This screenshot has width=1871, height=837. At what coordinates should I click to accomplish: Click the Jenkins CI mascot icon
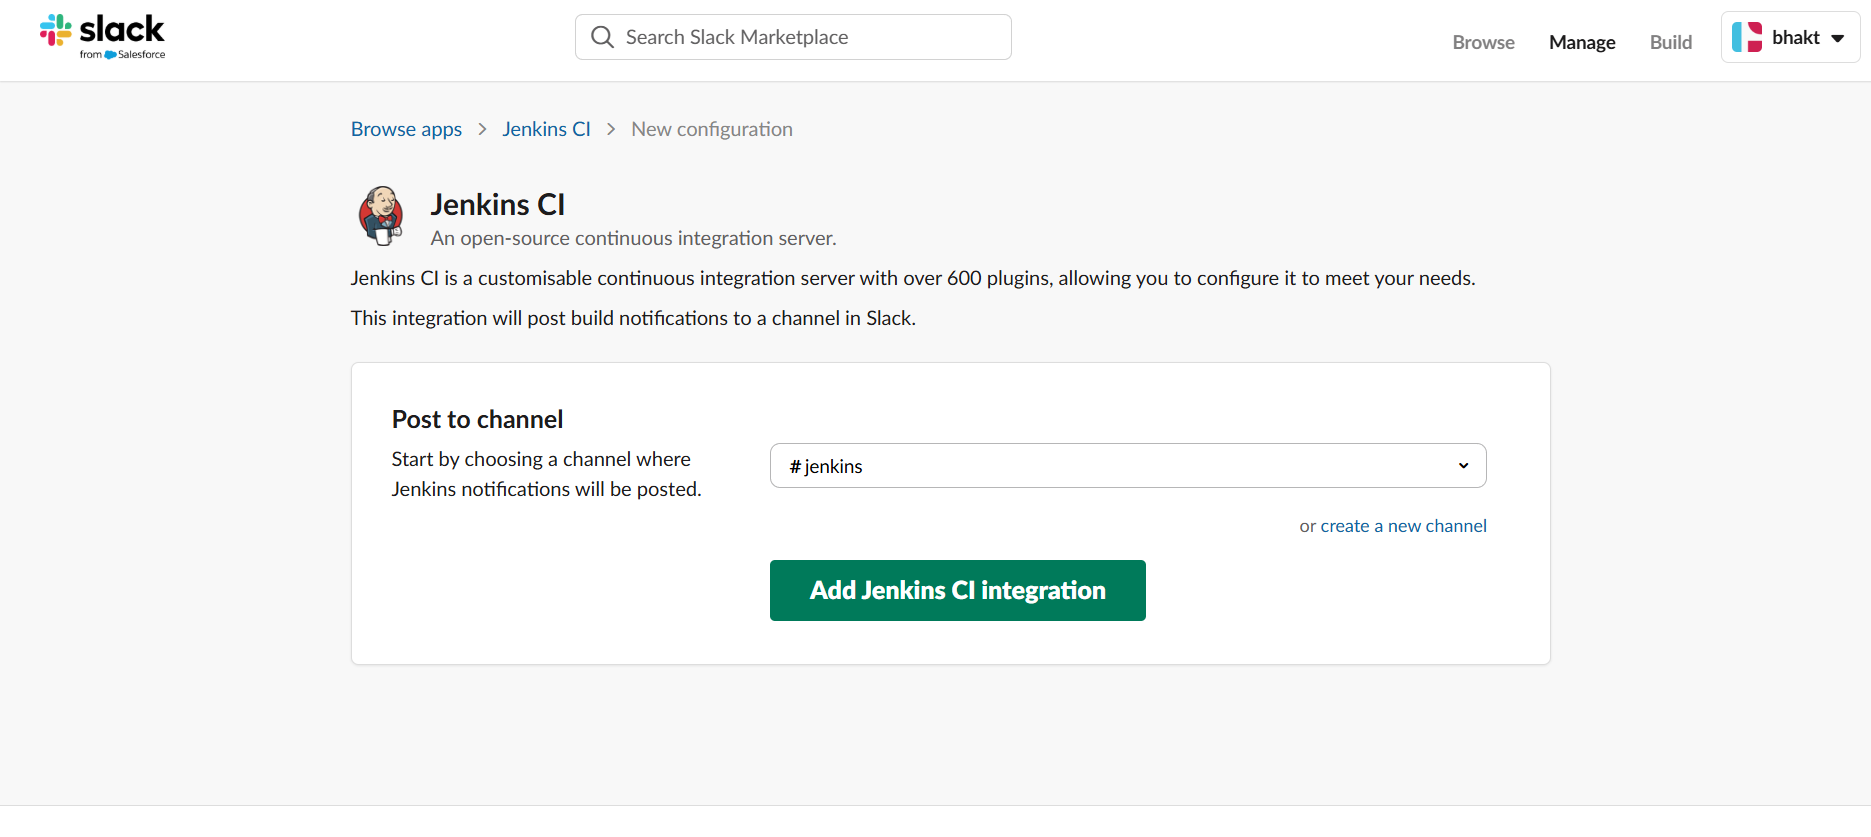tap(381, 215)
